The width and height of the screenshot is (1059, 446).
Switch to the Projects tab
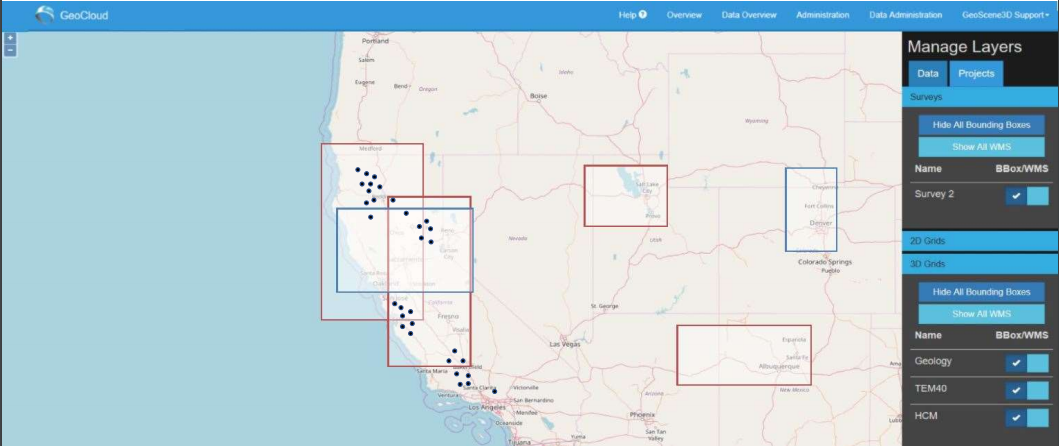point(976,74)
